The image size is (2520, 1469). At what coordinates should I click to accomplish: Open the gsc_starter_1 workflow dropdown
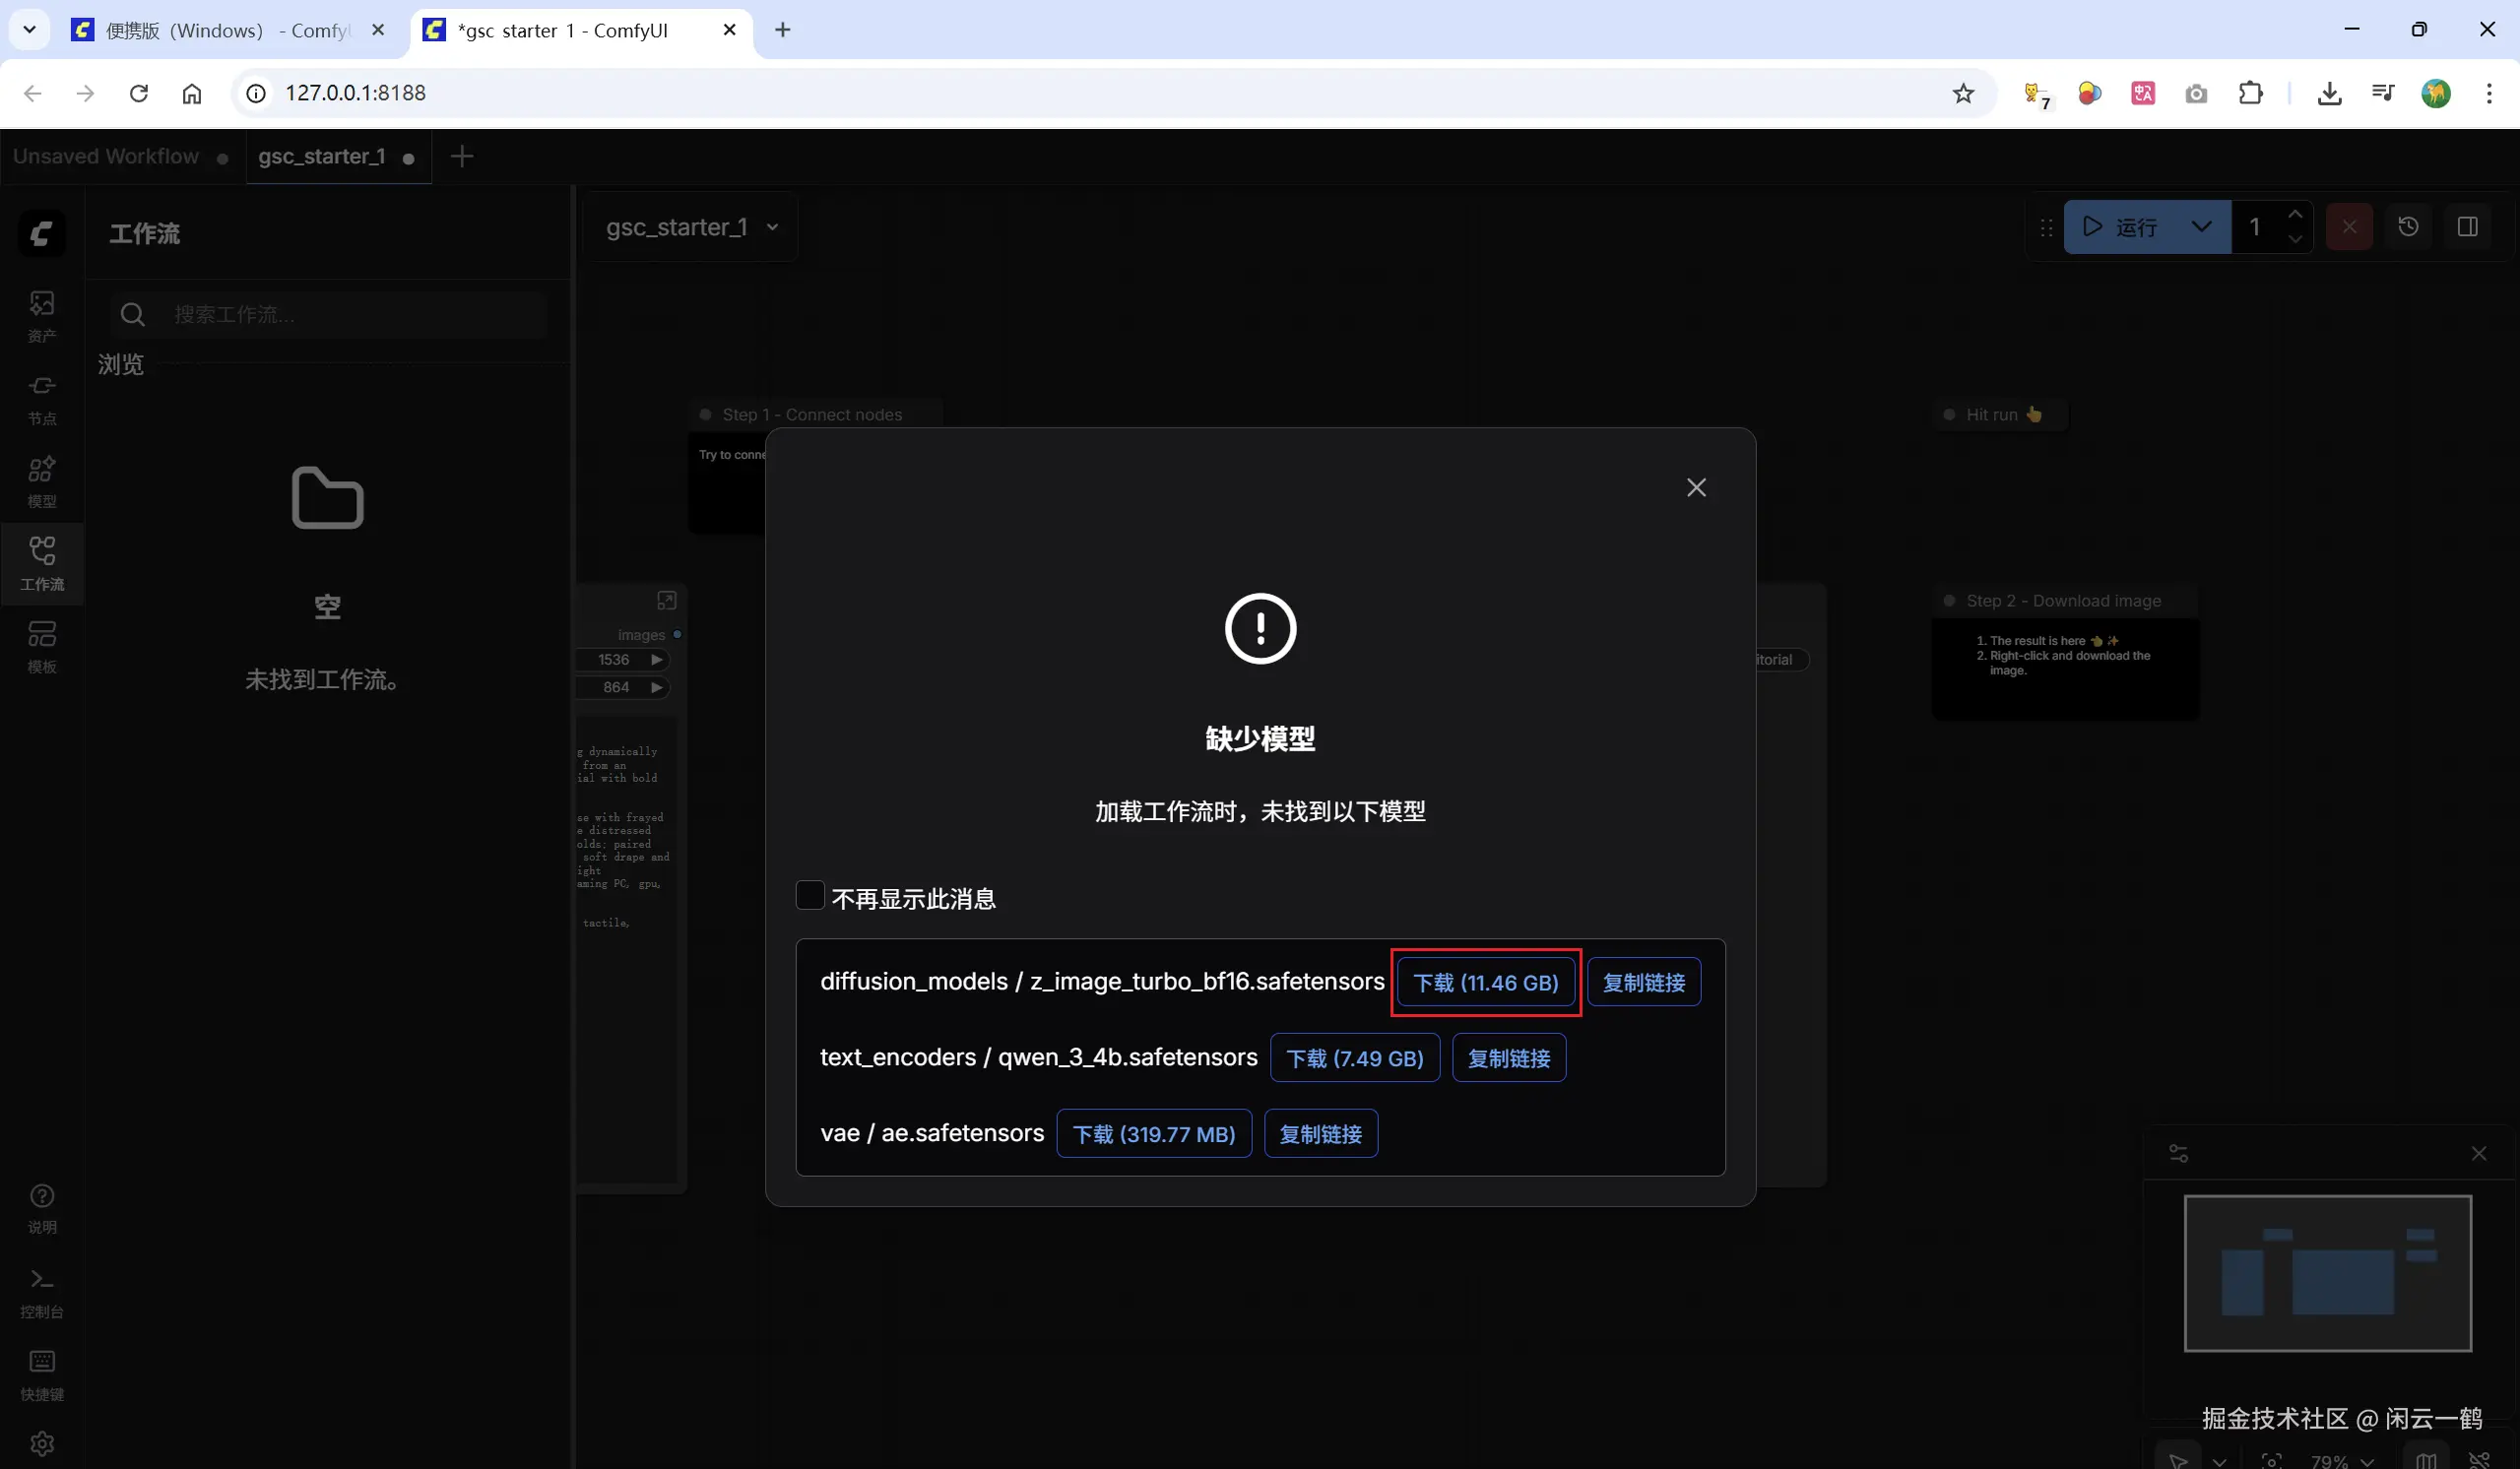pos(692,227)
